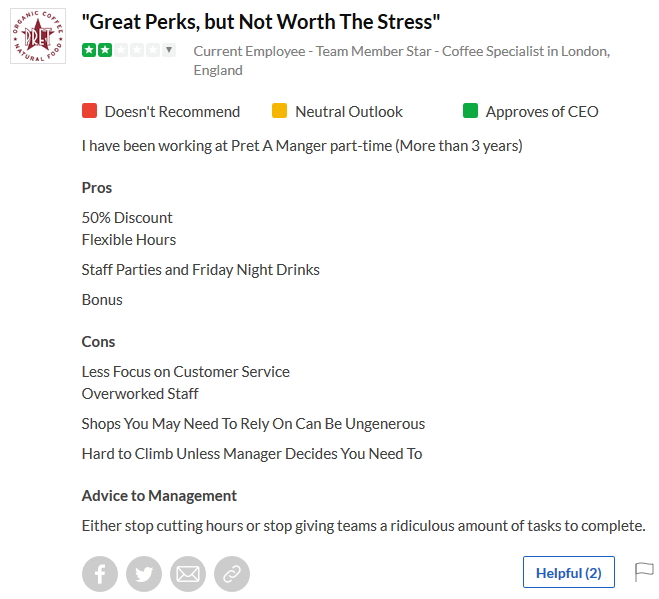The height and width of the screenshot is (599, 659).
Task: Copy review link with chain icon
Action: 232,574
